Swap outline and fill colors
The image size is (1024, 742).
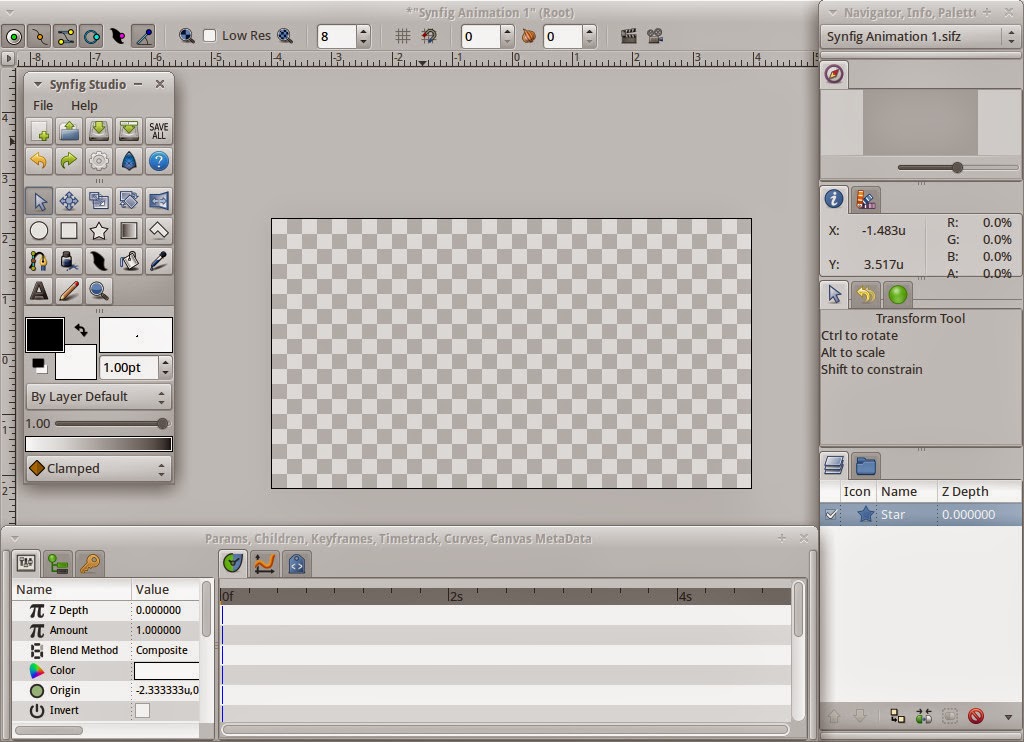tap(81, 331)
